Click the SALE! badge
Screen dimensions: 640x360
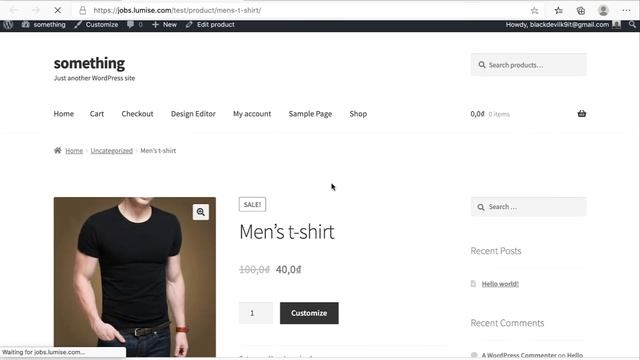(252, 204)
